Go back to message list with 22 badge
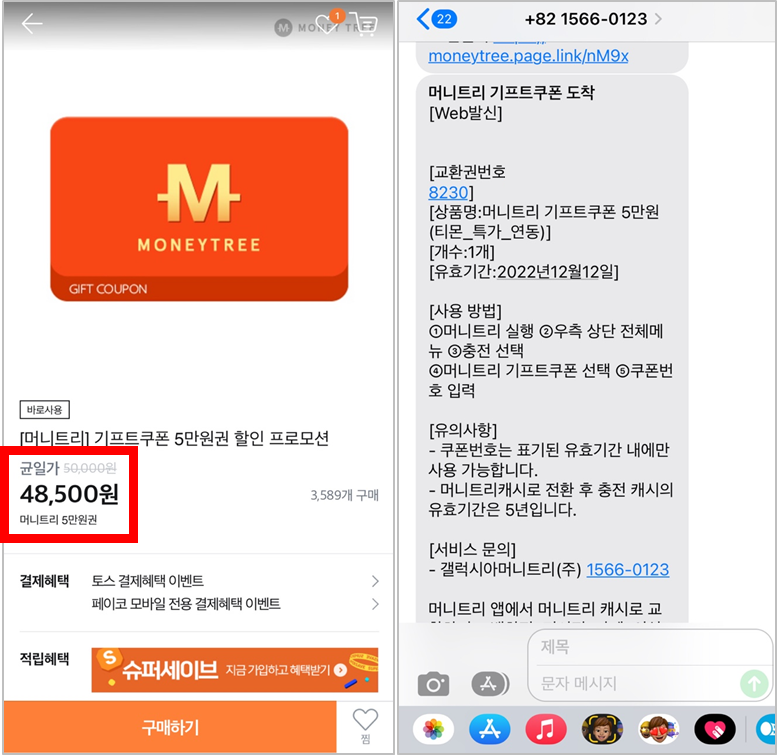The image size is (777, 755). 437,19
